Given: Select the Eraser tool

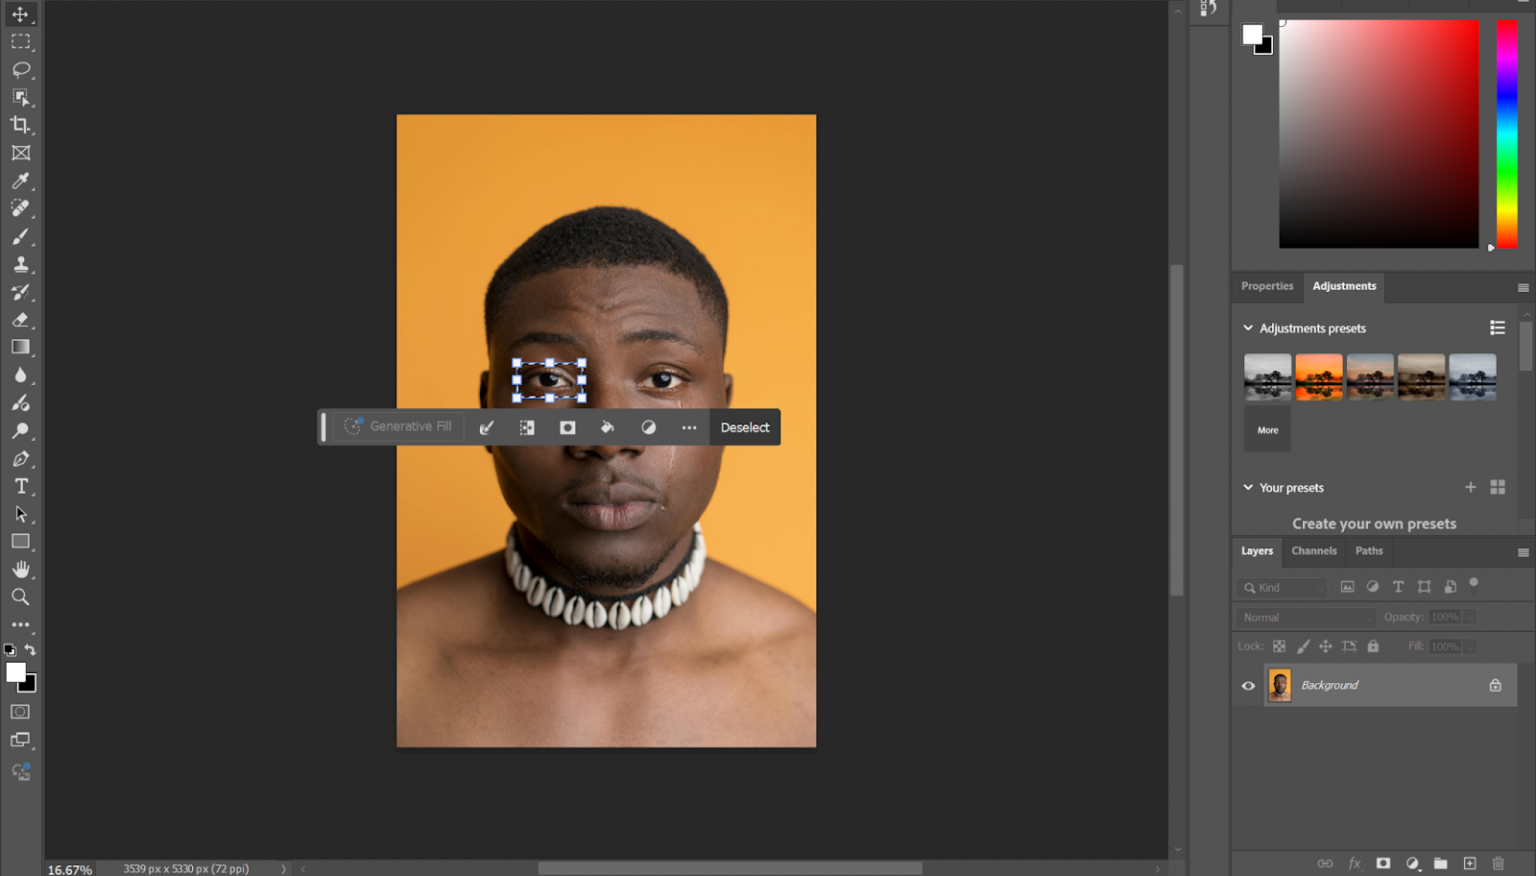Looking at the screenshot, I should (x=20, y=320).
